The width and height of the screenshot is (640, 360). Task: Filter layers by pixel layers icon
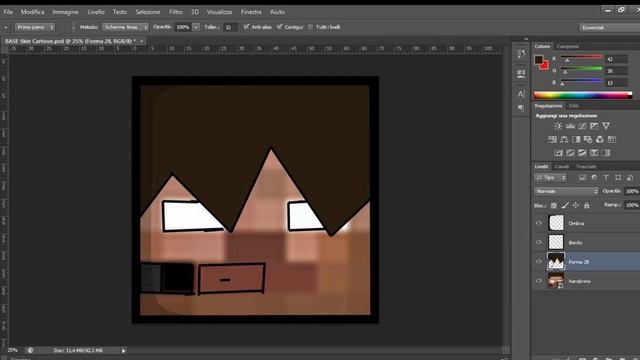(x=582, y=178)
